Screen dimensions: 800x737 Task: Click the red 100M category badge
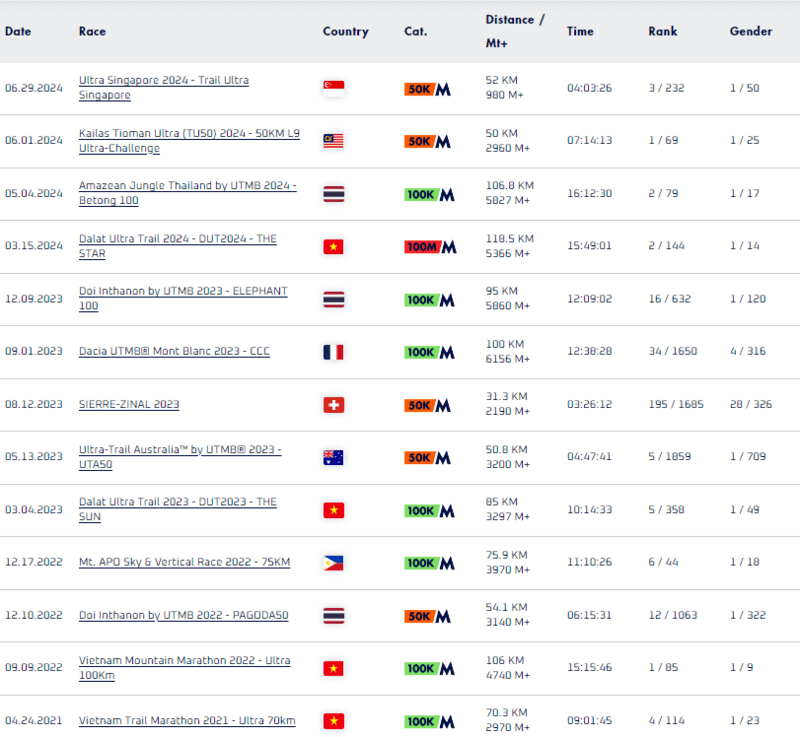[429, 246]
